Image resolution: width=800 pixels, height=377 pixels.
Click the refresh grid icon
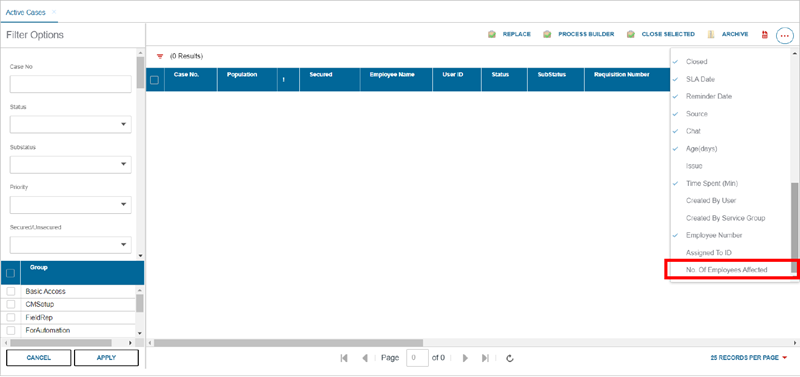(x=509, y=358)
